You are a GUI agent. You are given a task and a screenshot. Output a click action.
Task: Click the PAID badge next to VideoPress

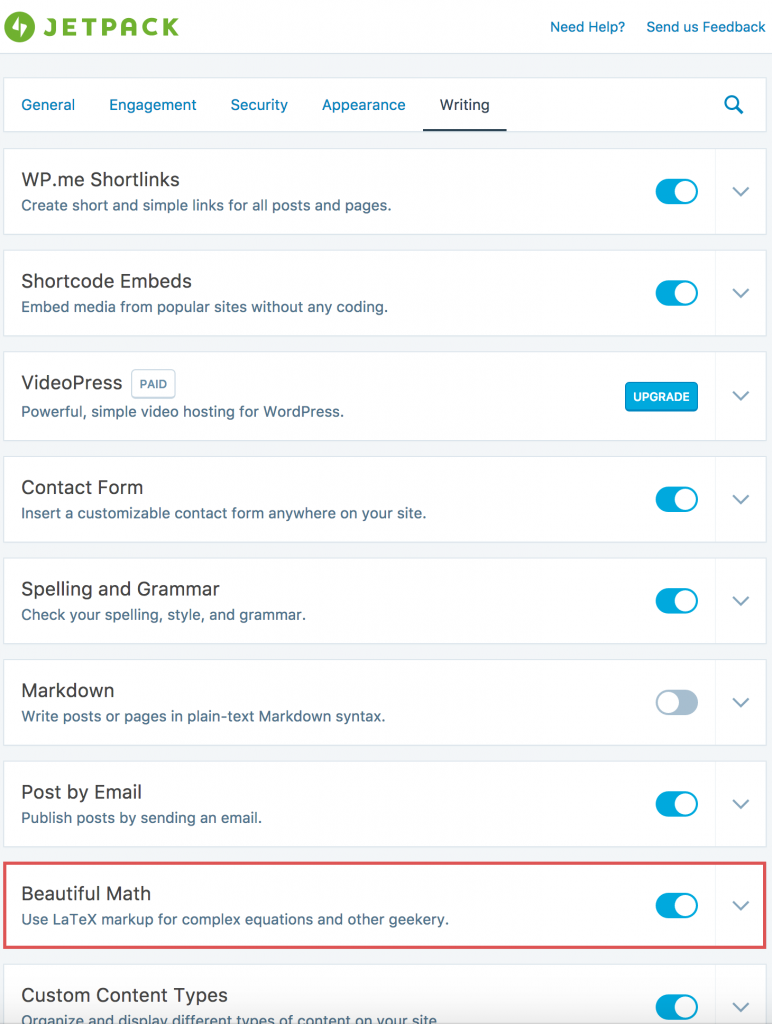153,383
